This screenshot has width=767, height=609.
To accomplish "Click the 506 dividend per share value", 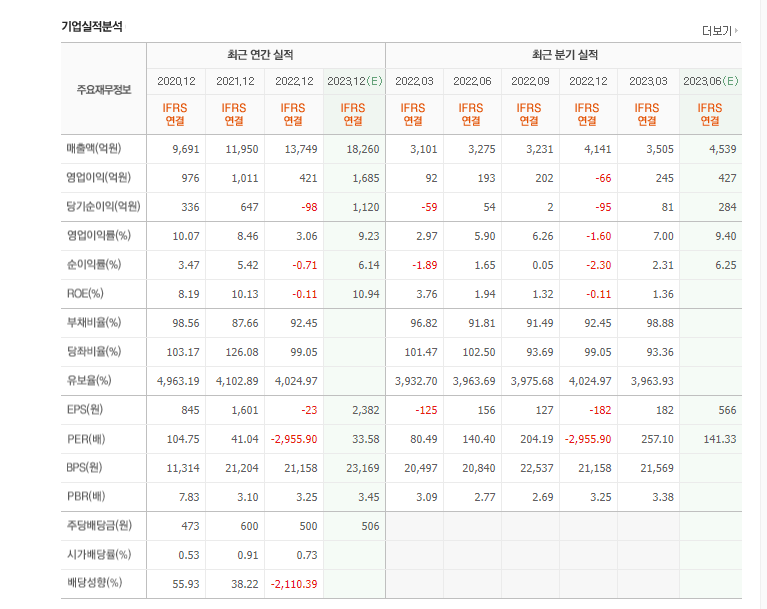I will pyautogui.click(x=370, y=526).
